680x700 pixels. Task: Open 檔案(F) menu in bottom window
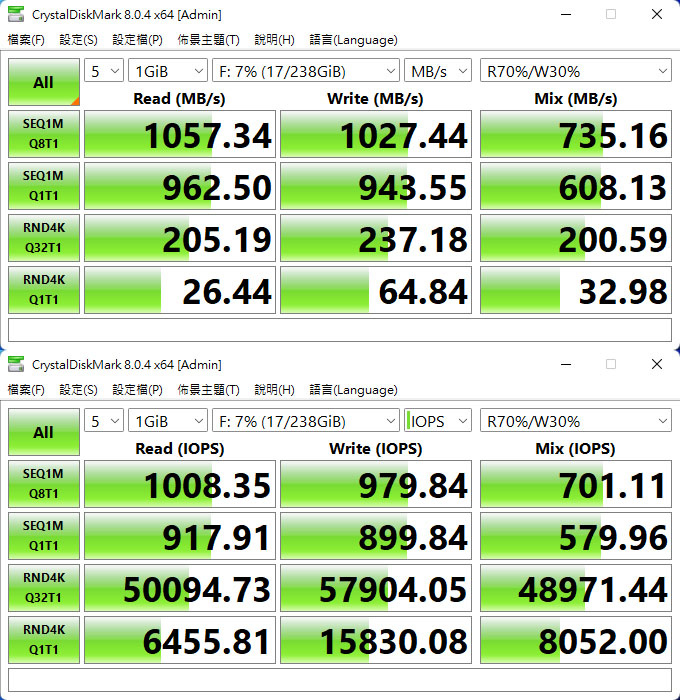[26, 390]
